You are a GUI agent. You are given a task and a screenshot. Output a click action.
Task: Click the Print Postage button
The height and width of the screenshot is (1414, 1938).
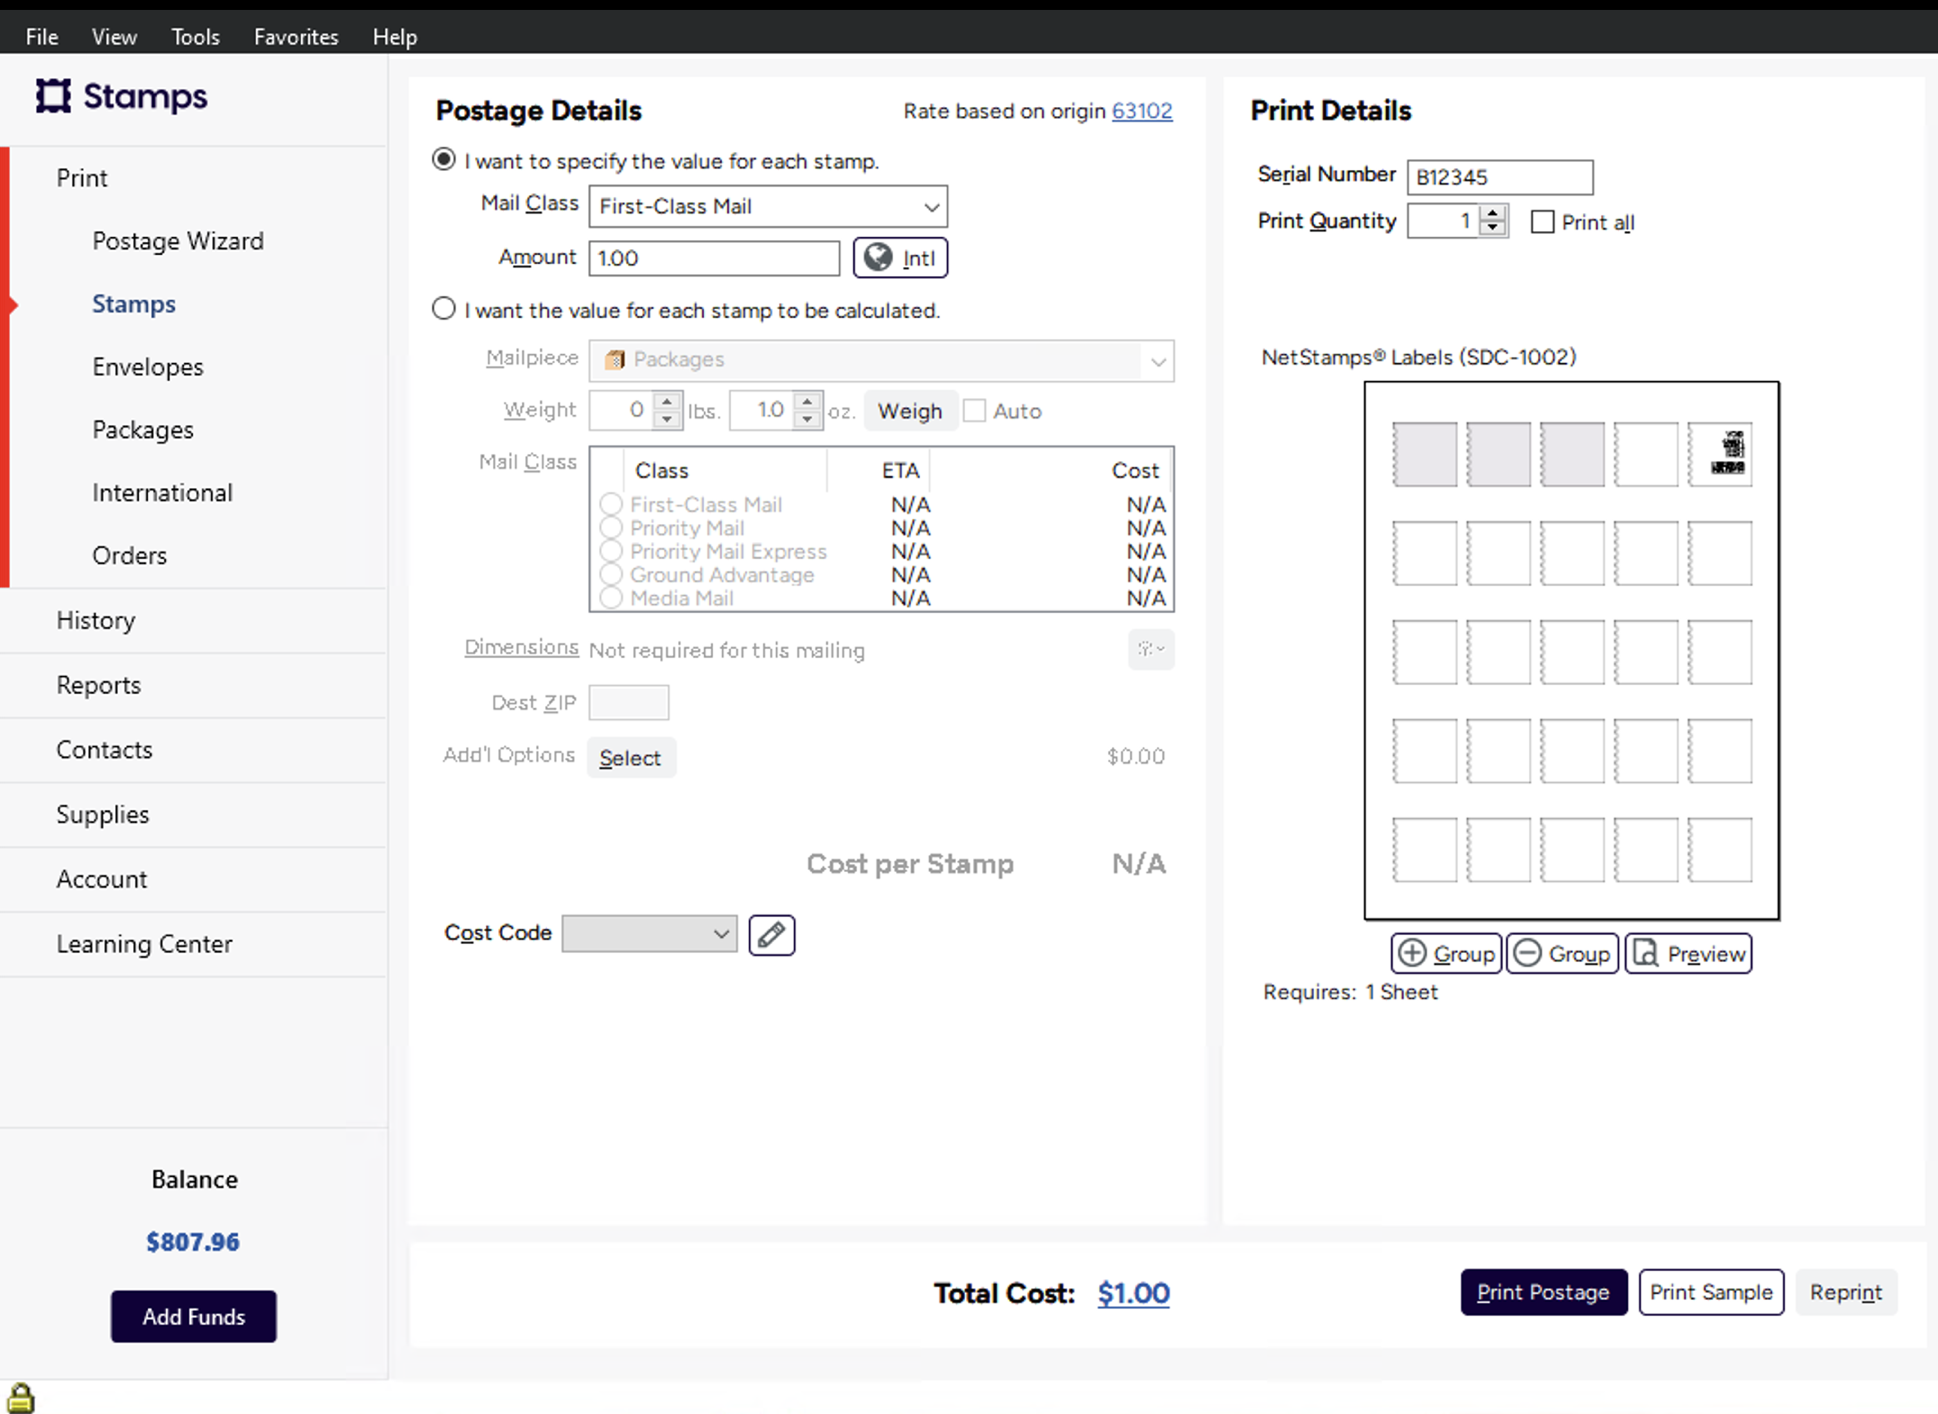pyautogui.click(x=1542, y=1292)
